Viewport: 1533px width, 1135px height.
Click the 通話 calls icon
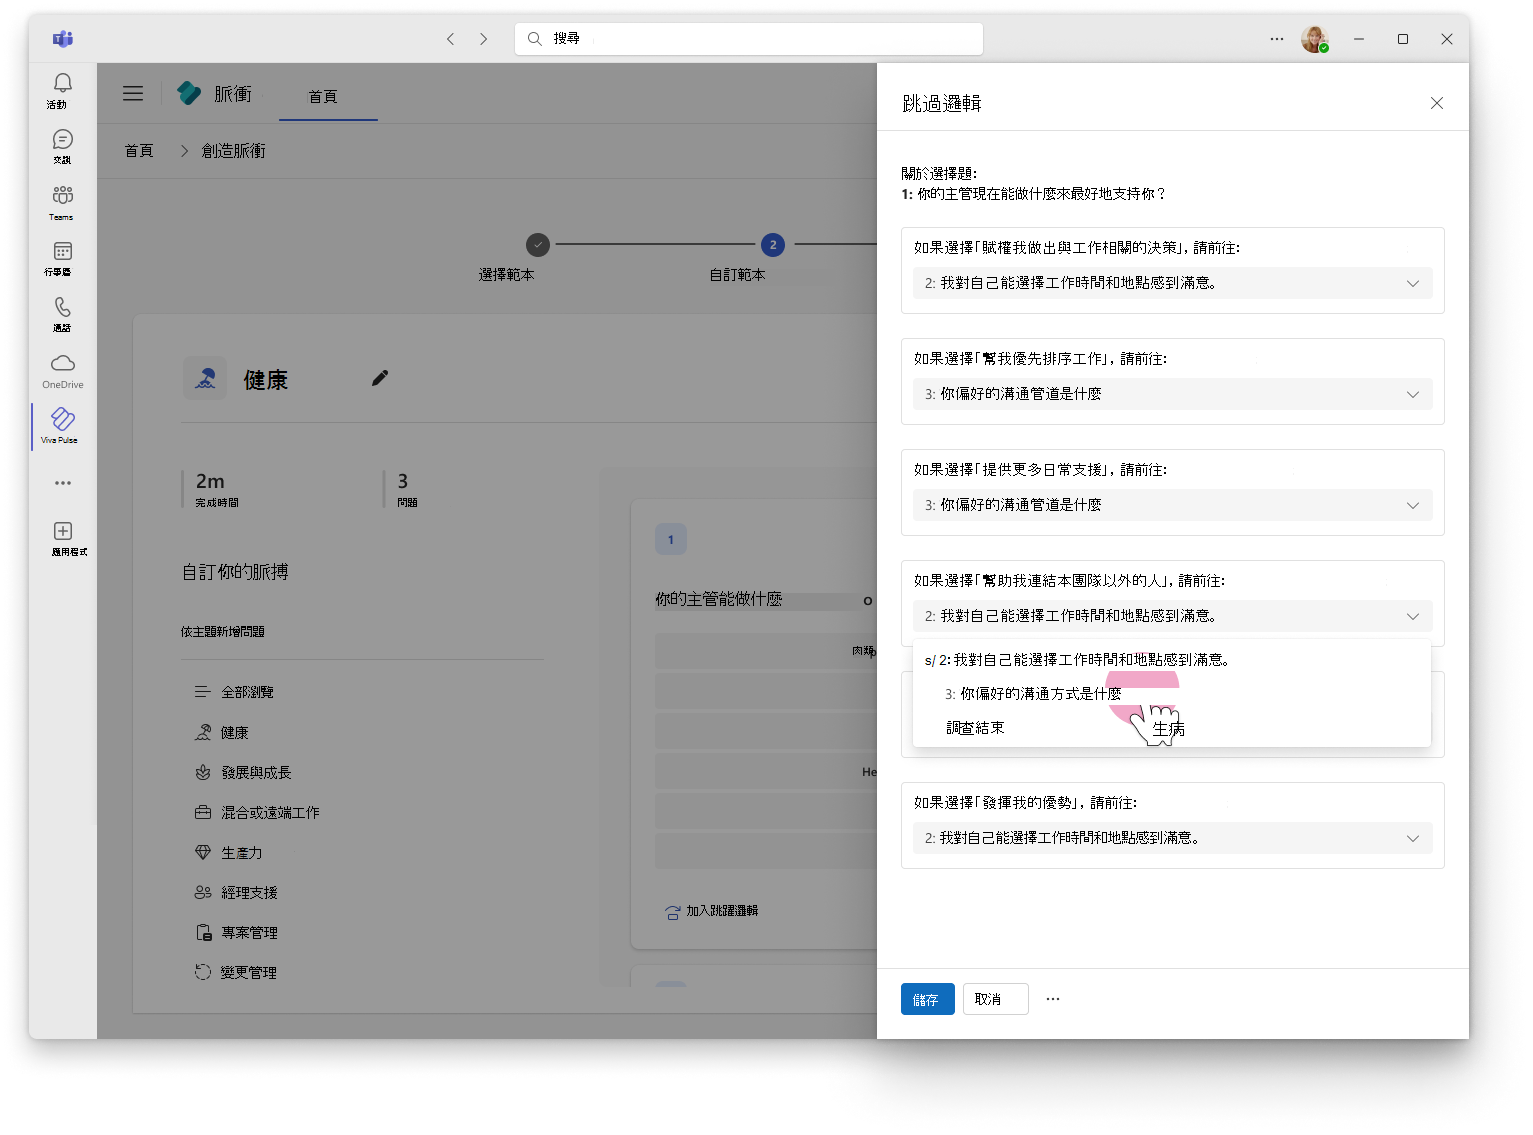pyautogui.click(x=61, y=312)
